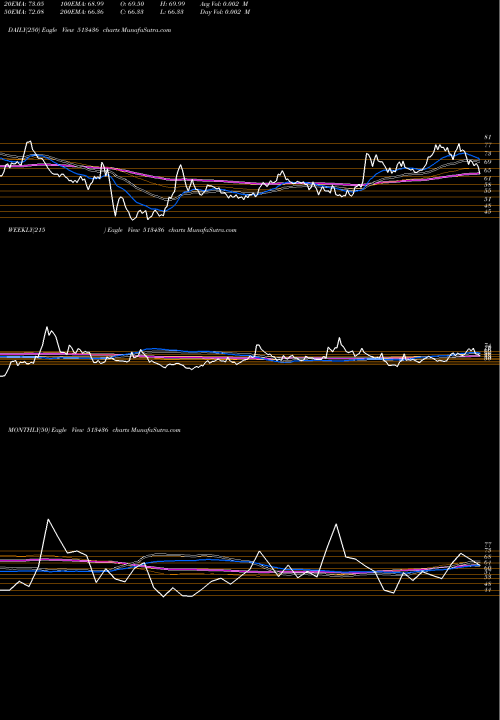500x720 pixels.
Task: Click the DAILY chart title label
Action: [90, 30]
